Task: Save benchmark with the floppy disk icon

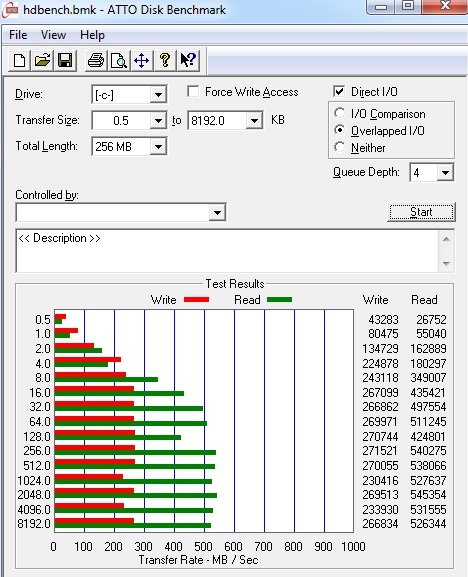Action: (x=65, y=60)
